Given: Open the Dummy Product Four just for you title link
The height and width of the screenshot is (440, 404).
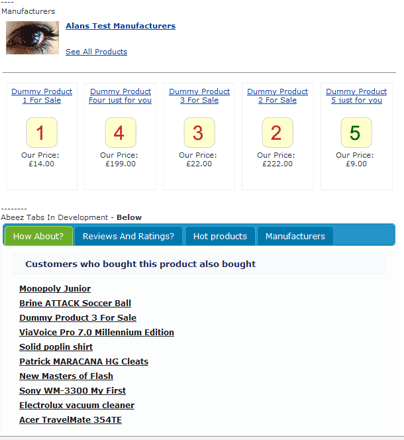Looking at the screenshot, I should click(120, 96).
